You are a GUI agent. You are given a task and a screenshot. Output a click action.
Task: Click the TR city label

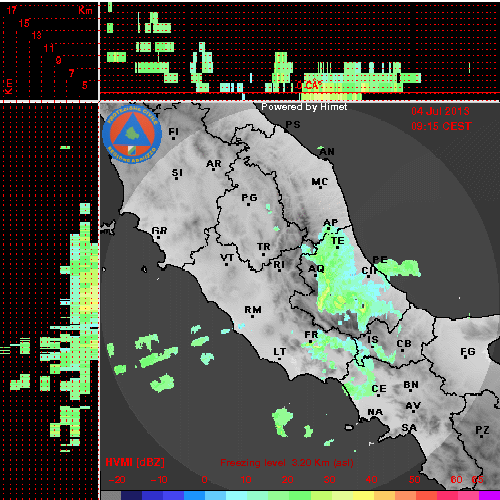[264, 247]
